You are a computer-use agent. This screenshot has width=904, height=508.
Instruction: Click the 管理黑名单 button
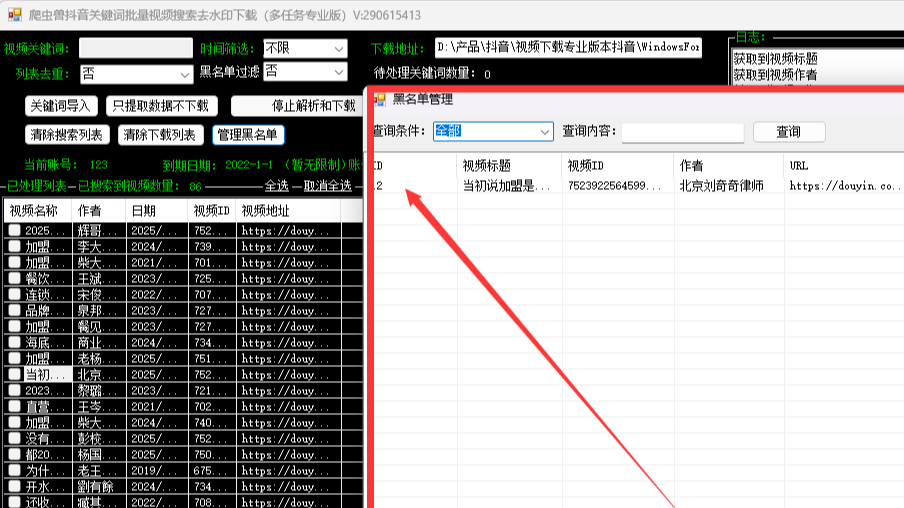coord(248,135)
